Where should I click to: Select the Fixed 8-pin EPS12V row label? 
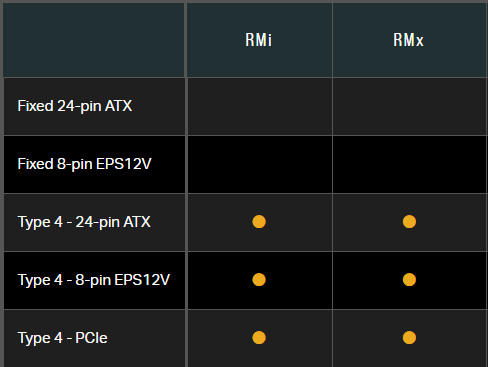84,164
